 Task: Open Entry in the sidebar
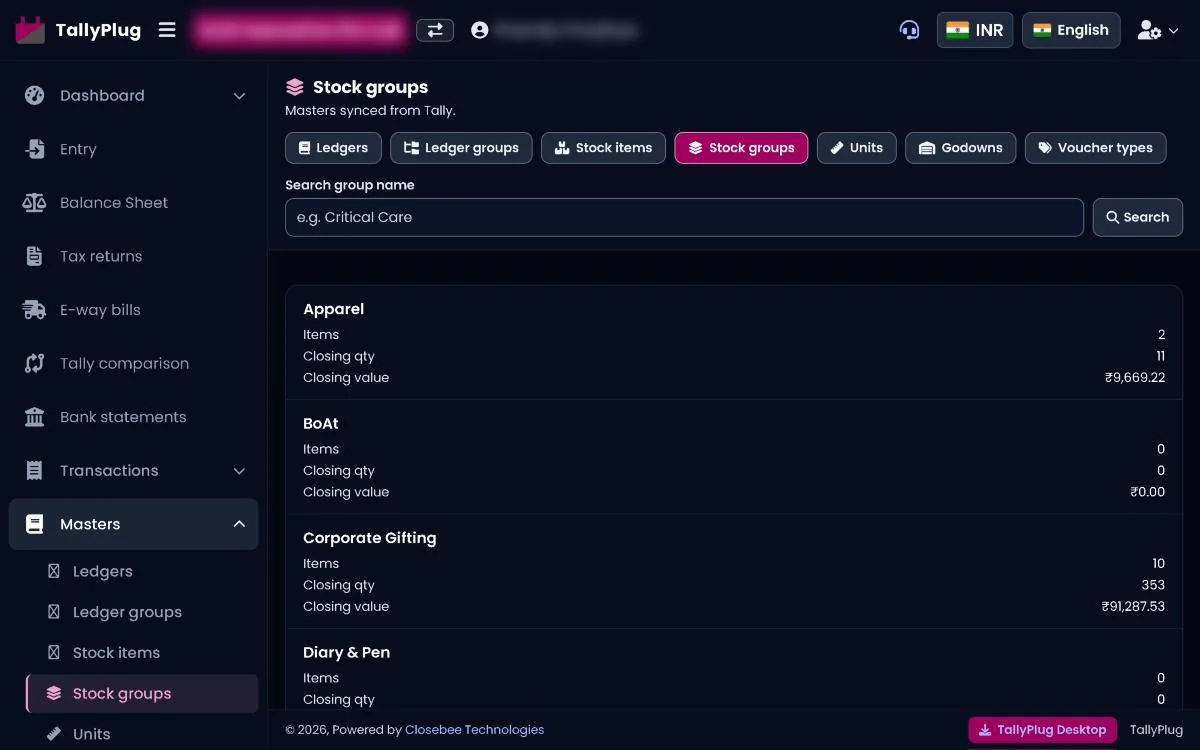[x=134, y=149]
